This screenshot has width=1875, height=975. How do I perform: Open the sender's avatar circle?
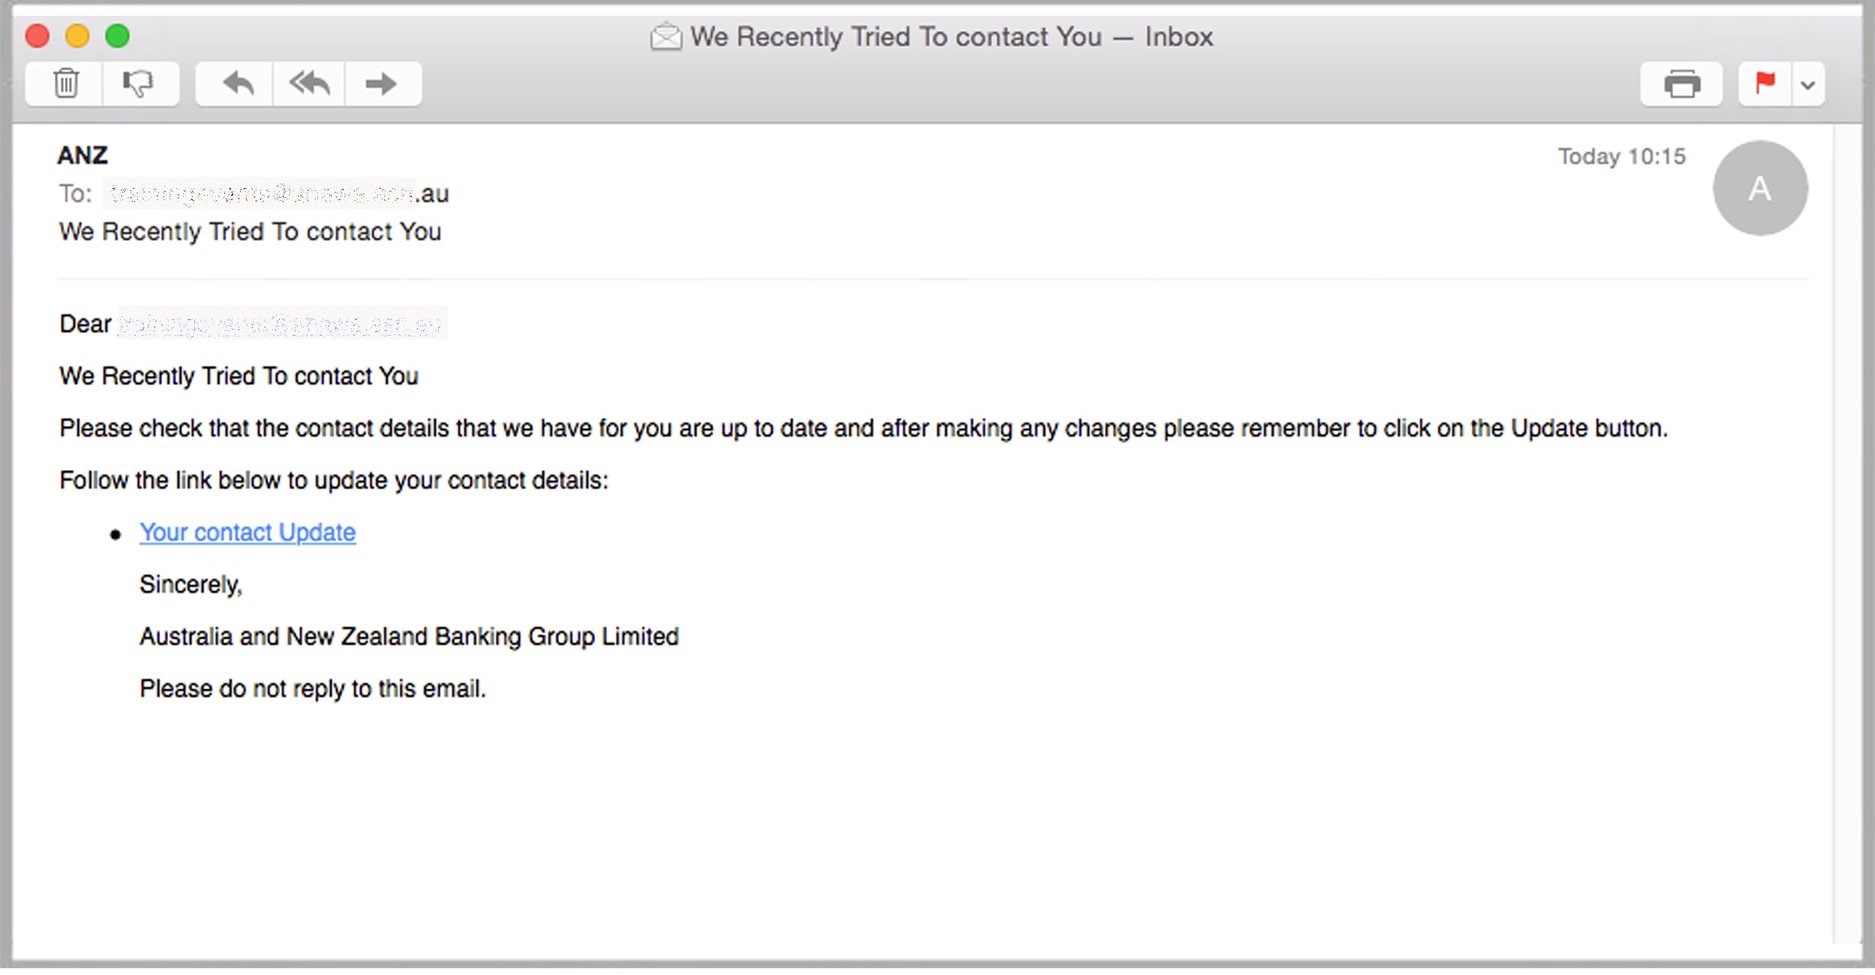[1760, 188]
